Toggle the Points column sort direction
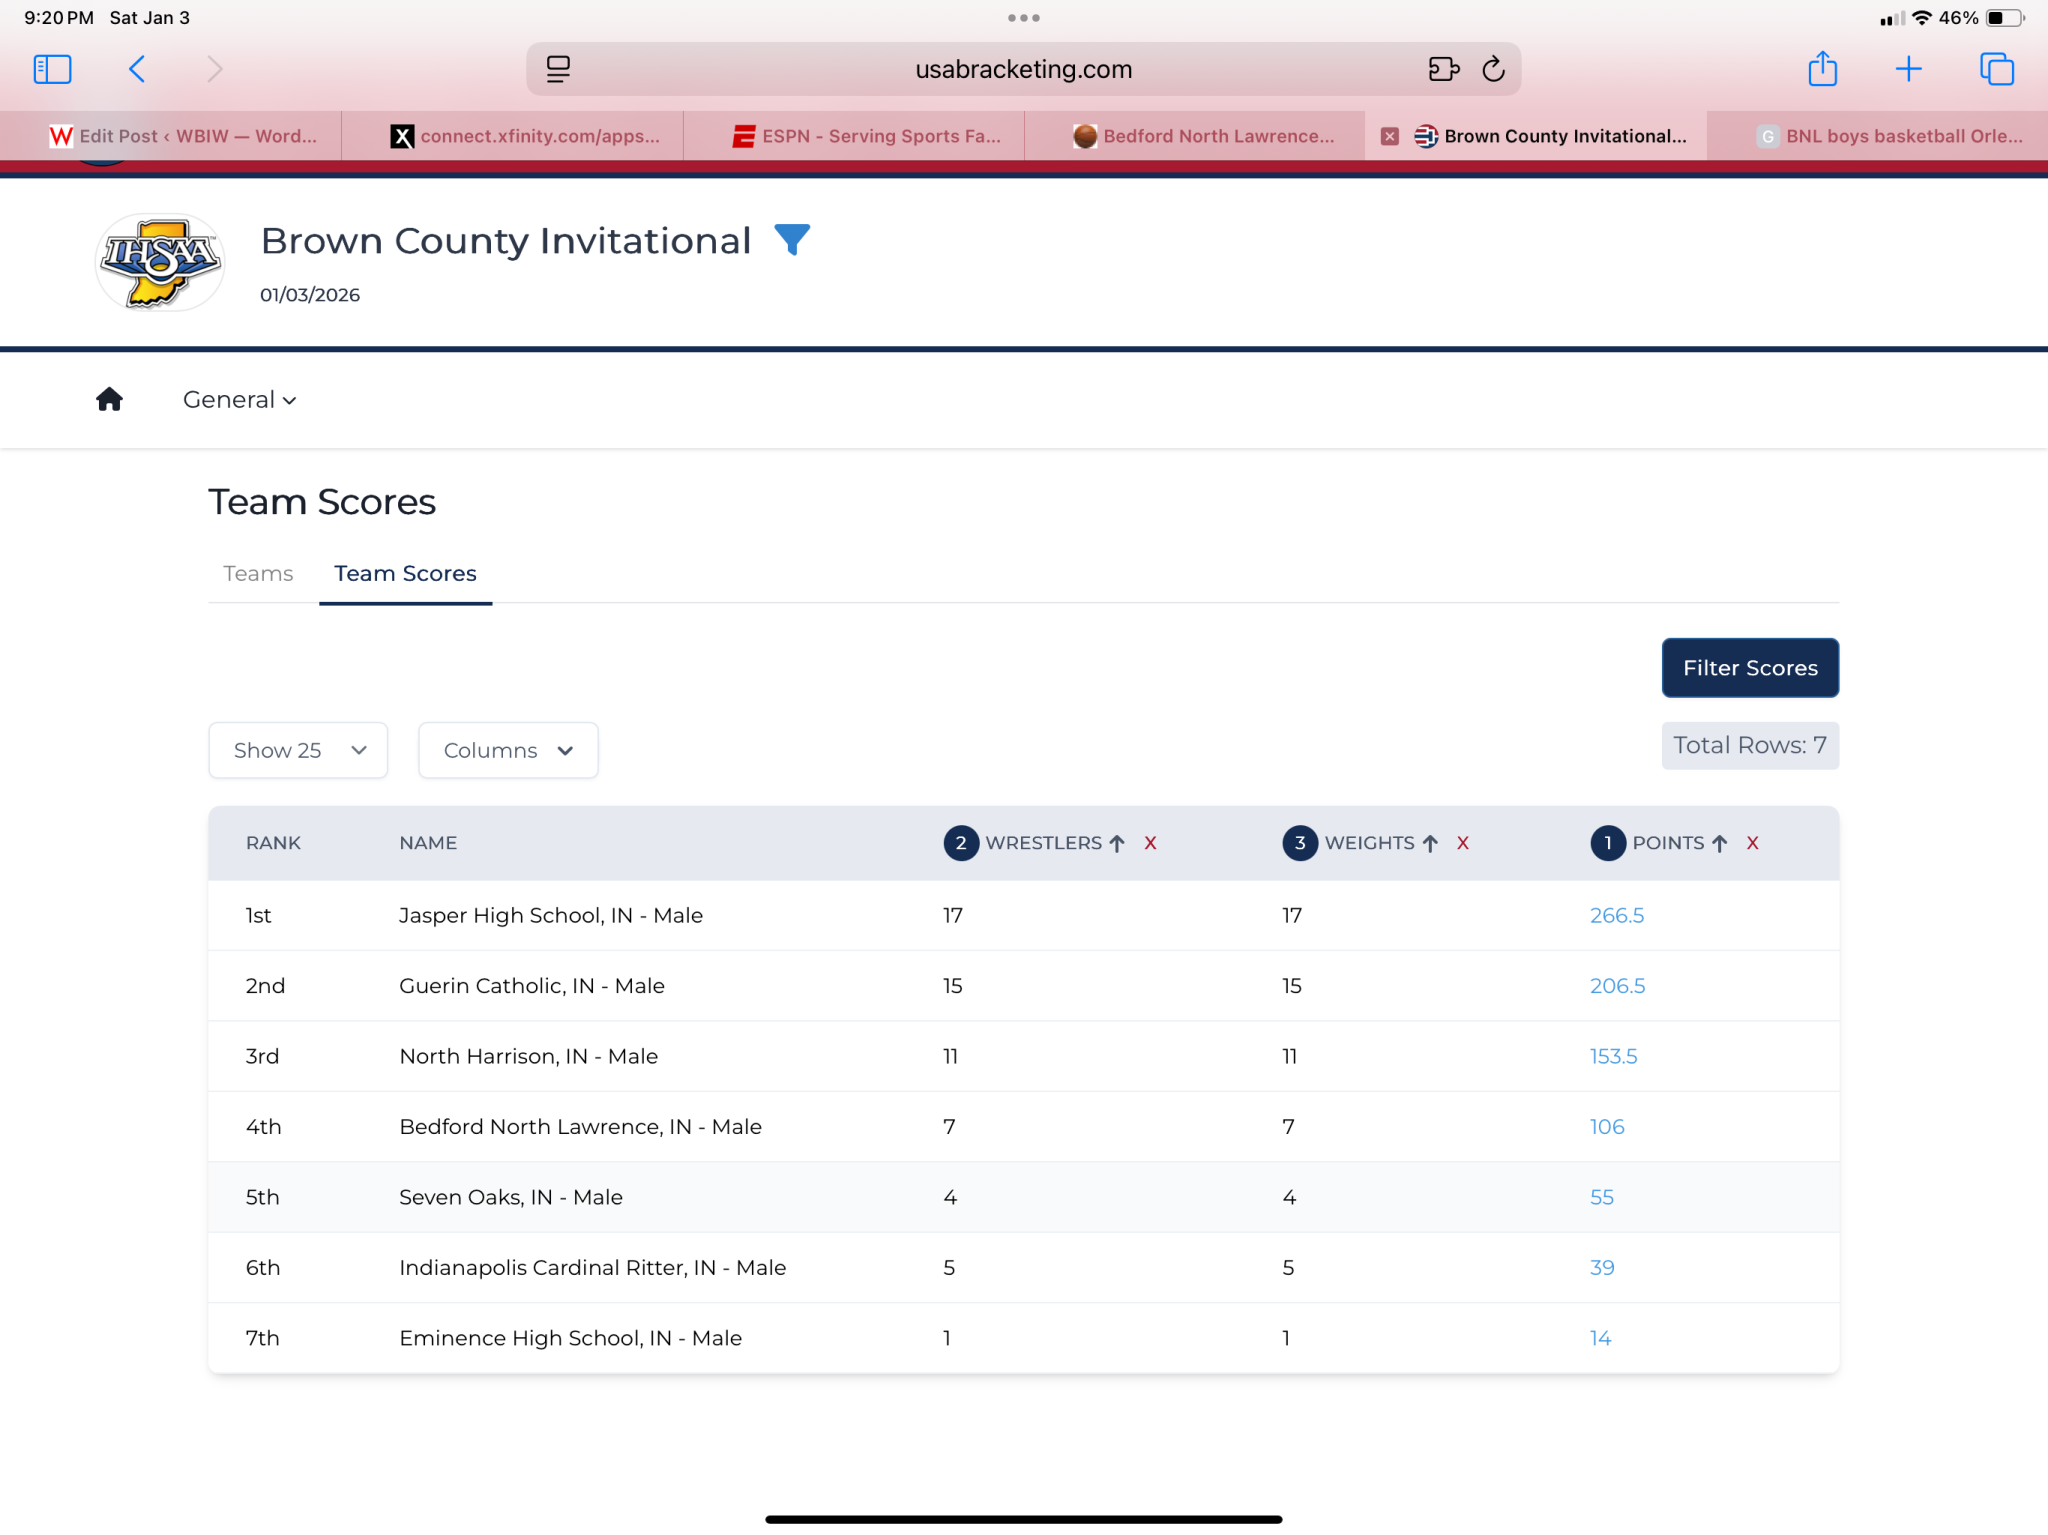Image resolution: width=2048 pixels, height=1535 pixels. pos(1719,843)
